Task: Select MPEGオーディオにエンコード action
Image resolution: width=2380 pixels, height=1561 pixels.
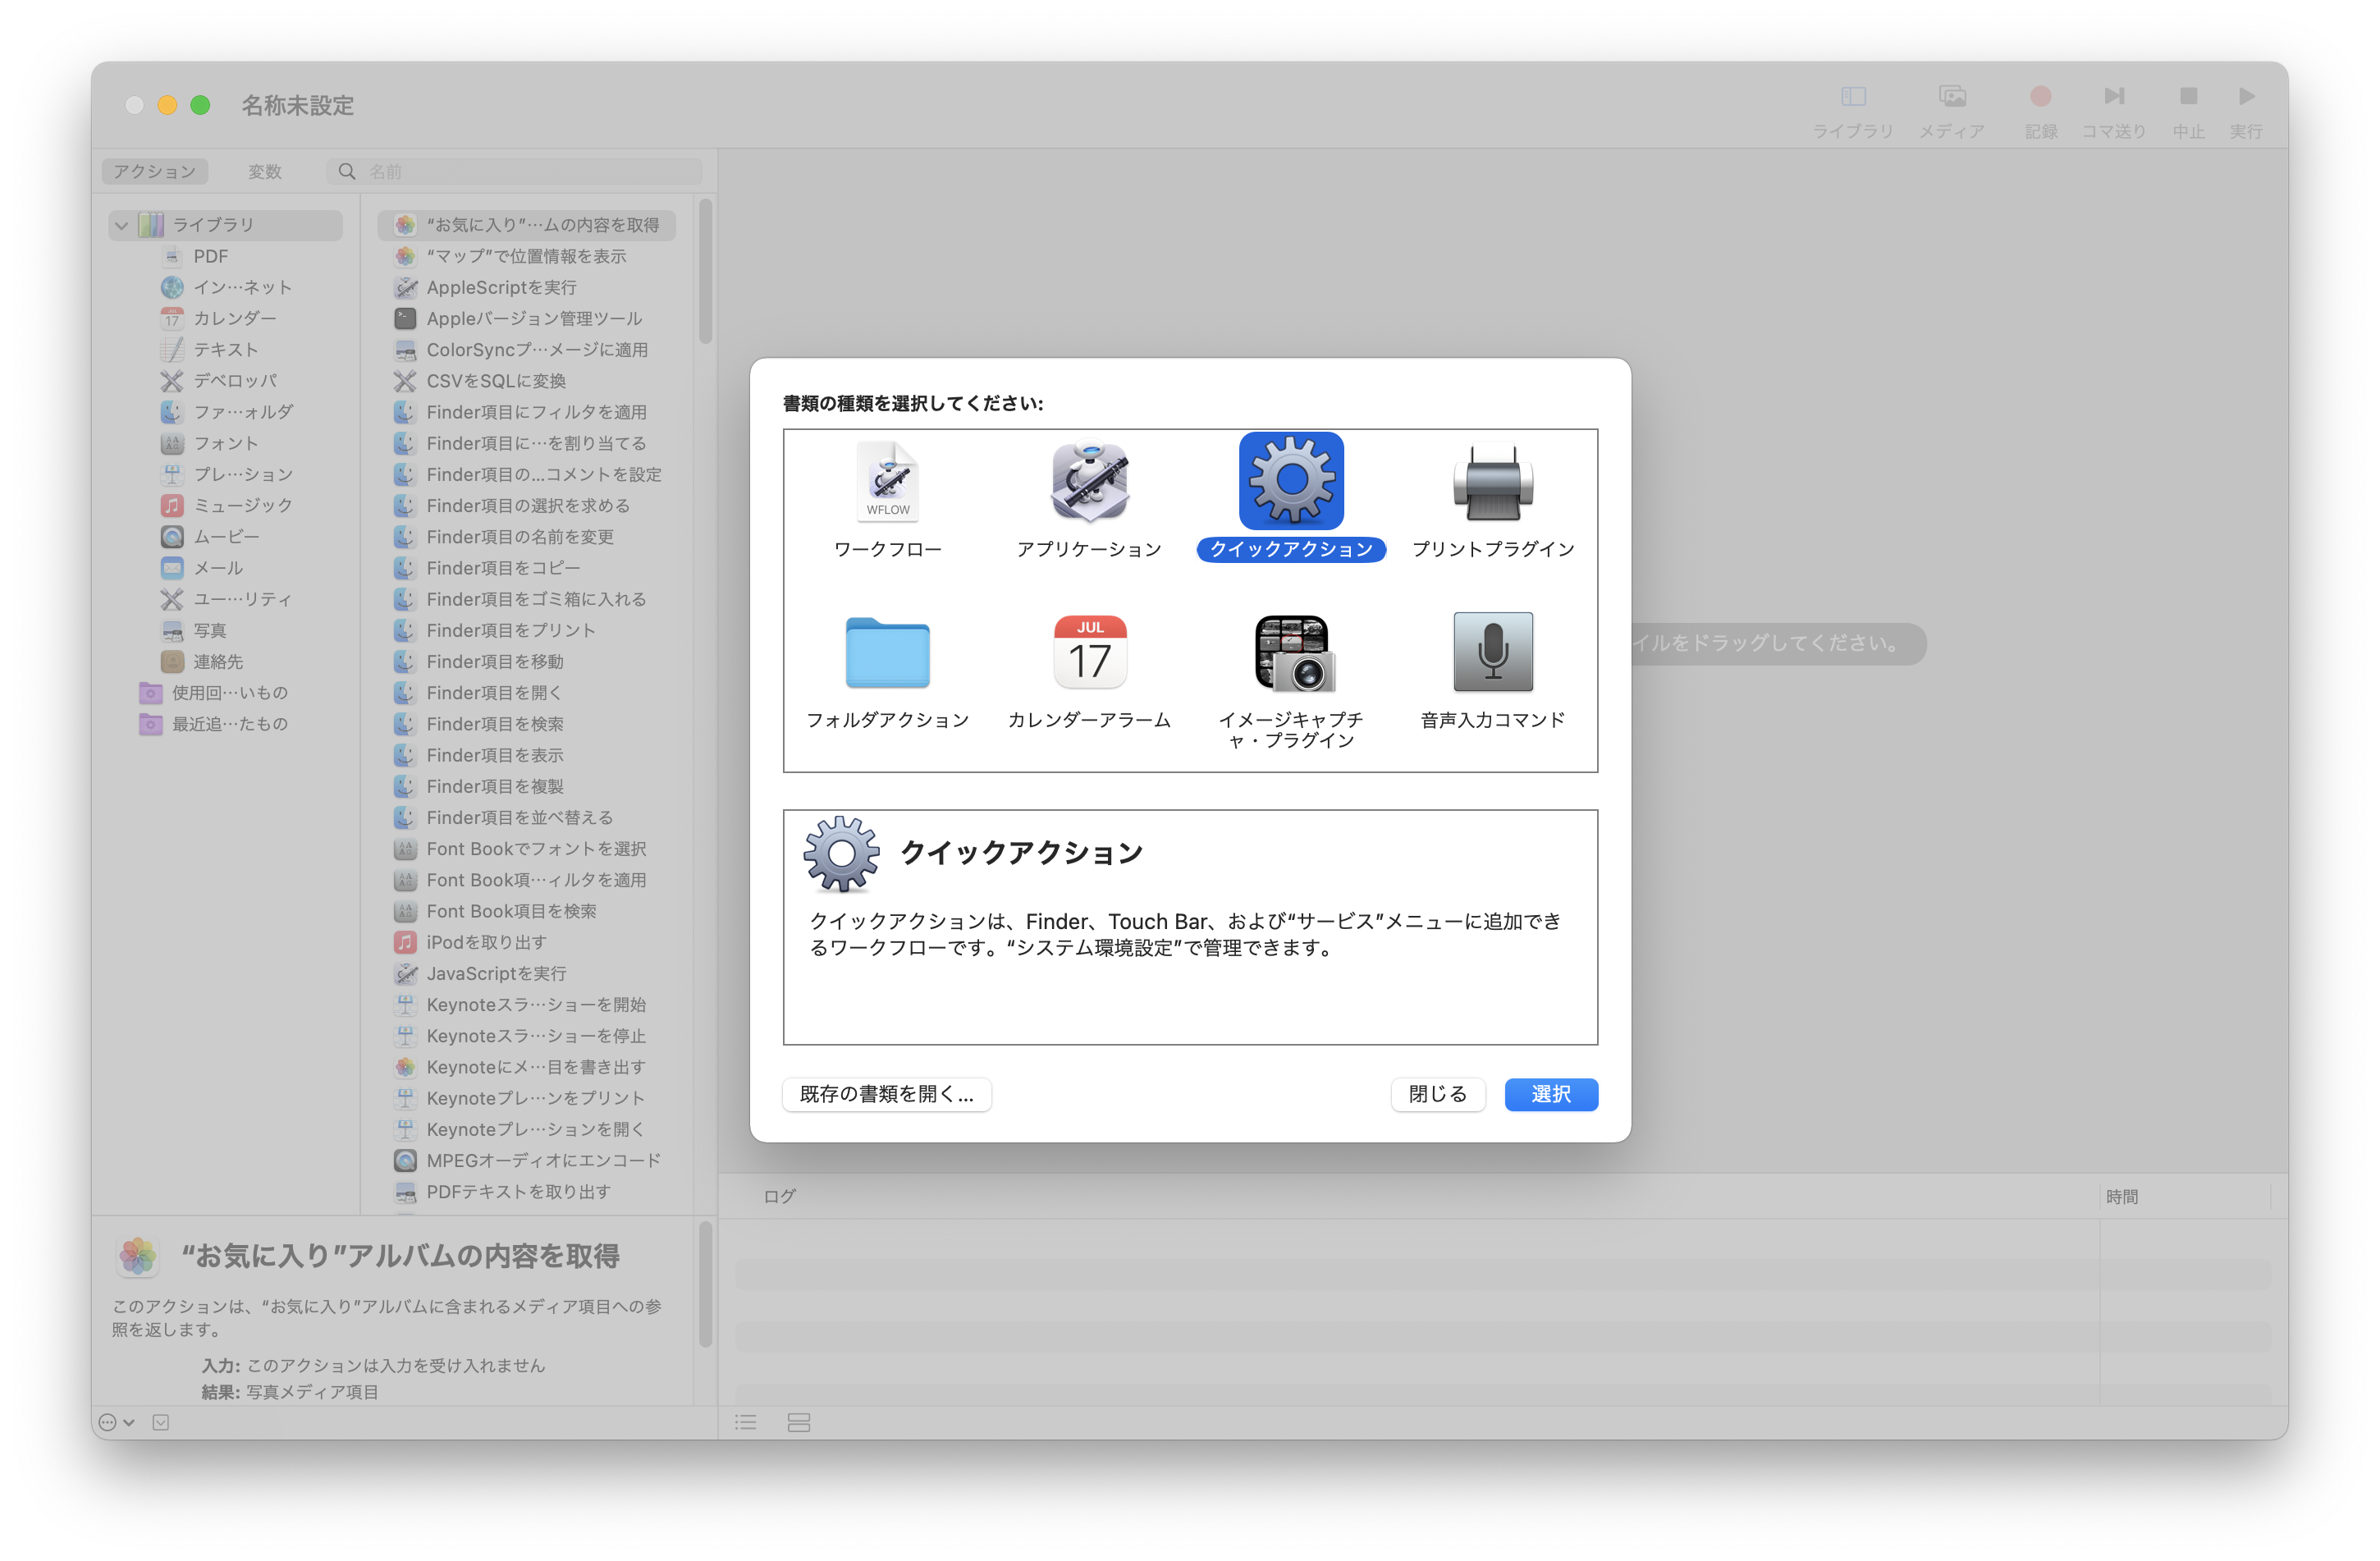Action: pos(527,1160)
